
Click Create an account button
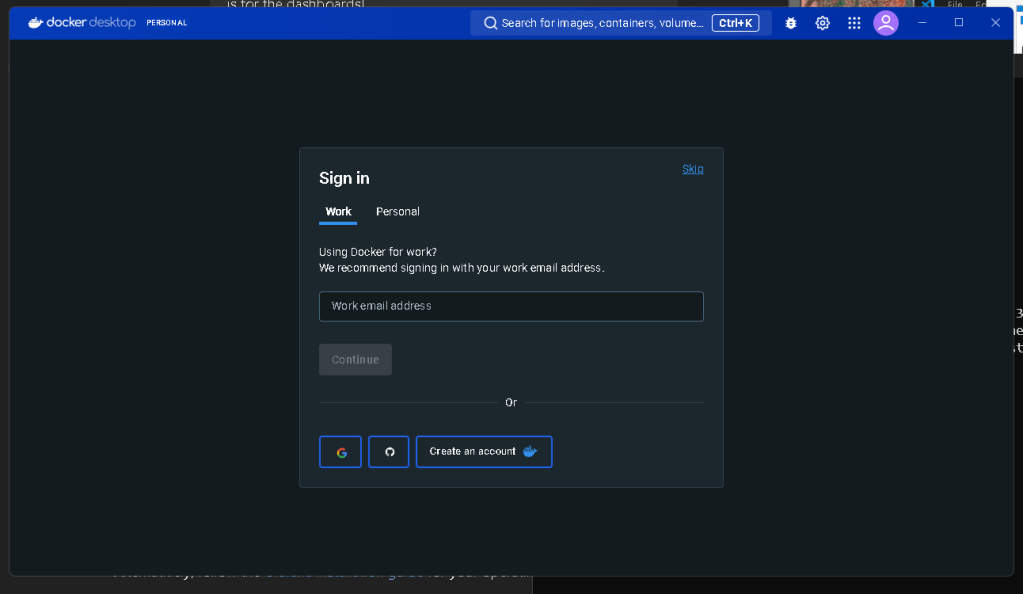click(483, 452)
